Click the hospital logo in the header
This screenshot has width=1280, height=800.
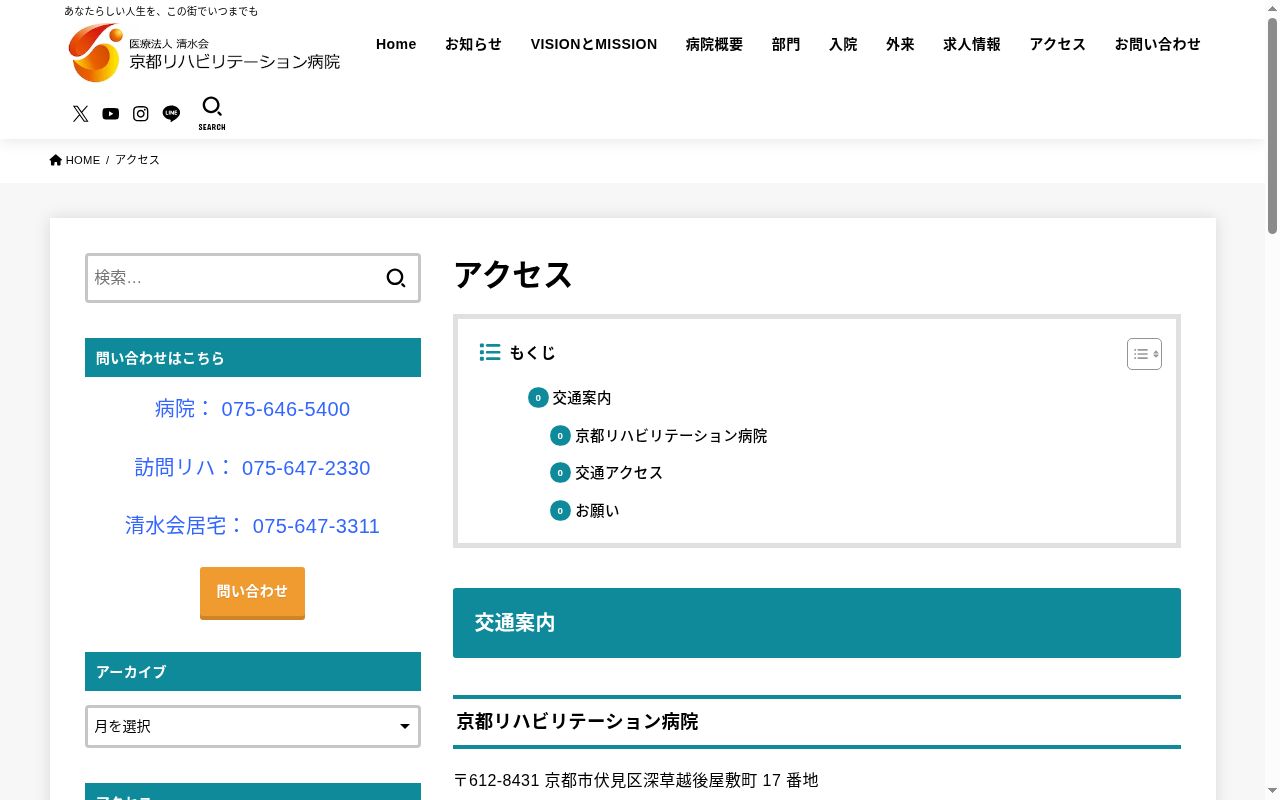(205, 53)
